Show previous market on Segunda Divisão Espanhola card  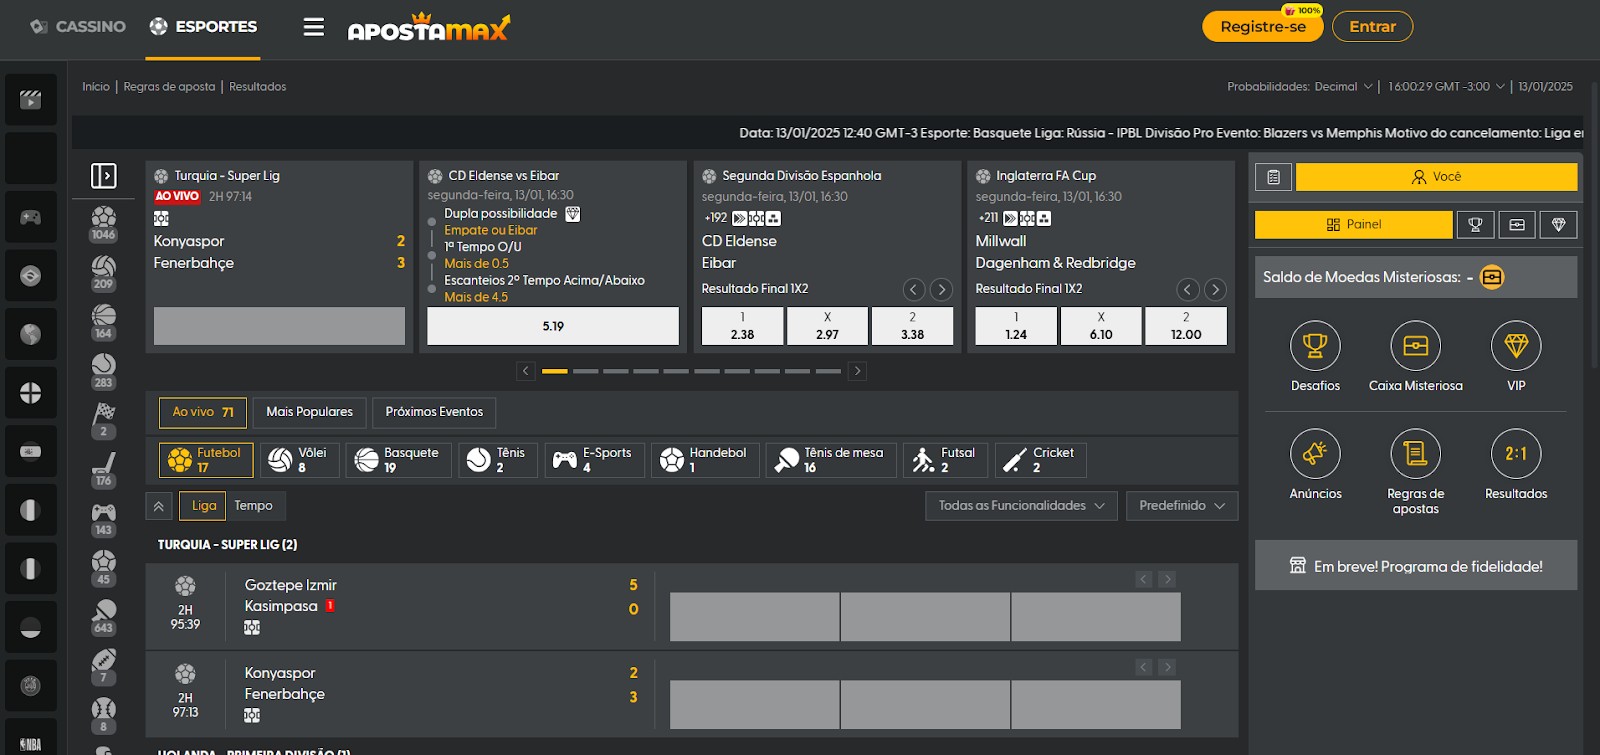point(914,290)
